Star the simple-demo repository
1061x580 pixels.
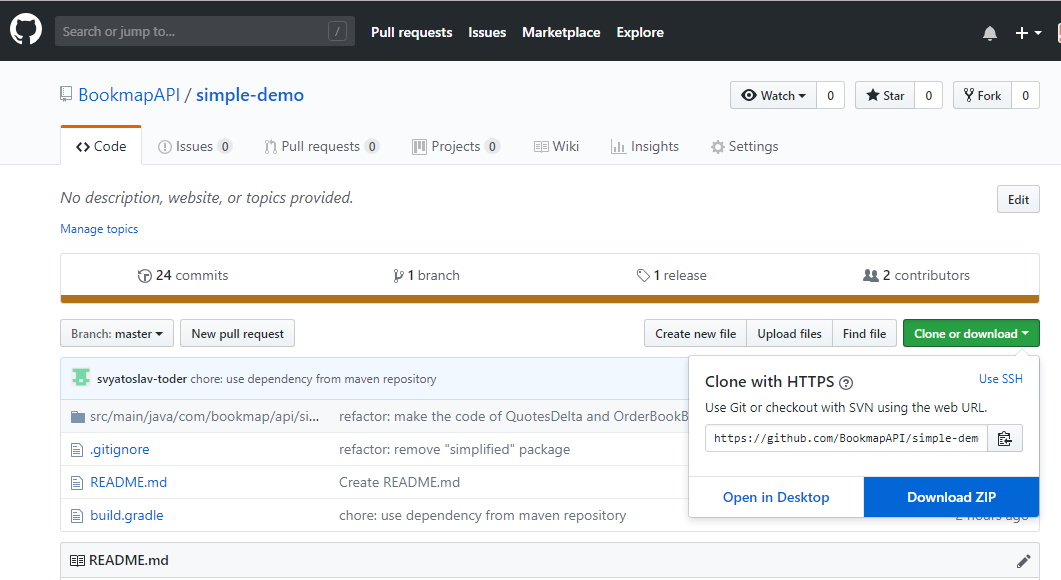(884, 96)
